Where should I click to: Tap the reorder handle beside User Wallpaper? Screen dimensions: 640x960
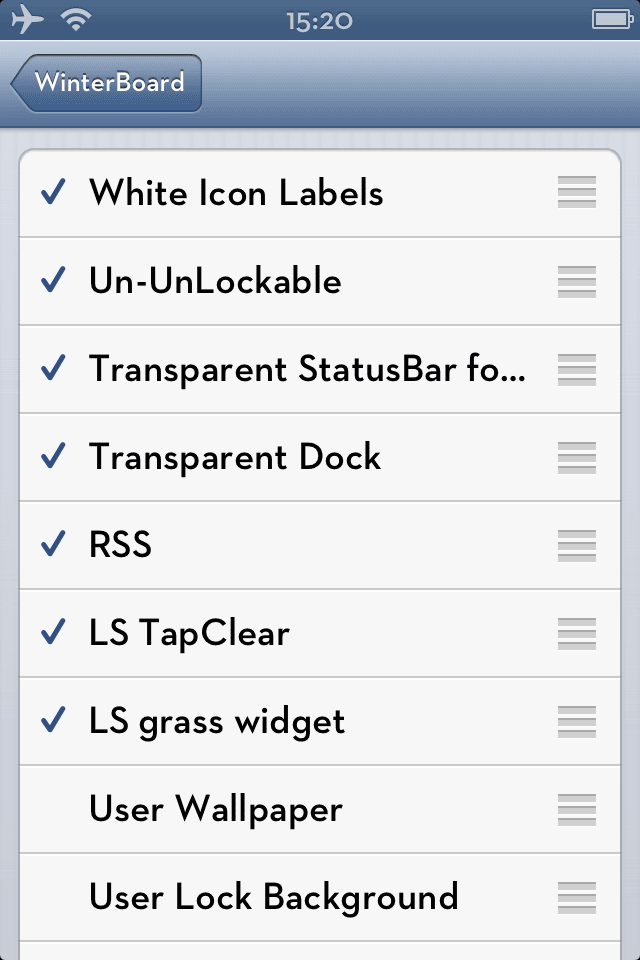[576, 809]
